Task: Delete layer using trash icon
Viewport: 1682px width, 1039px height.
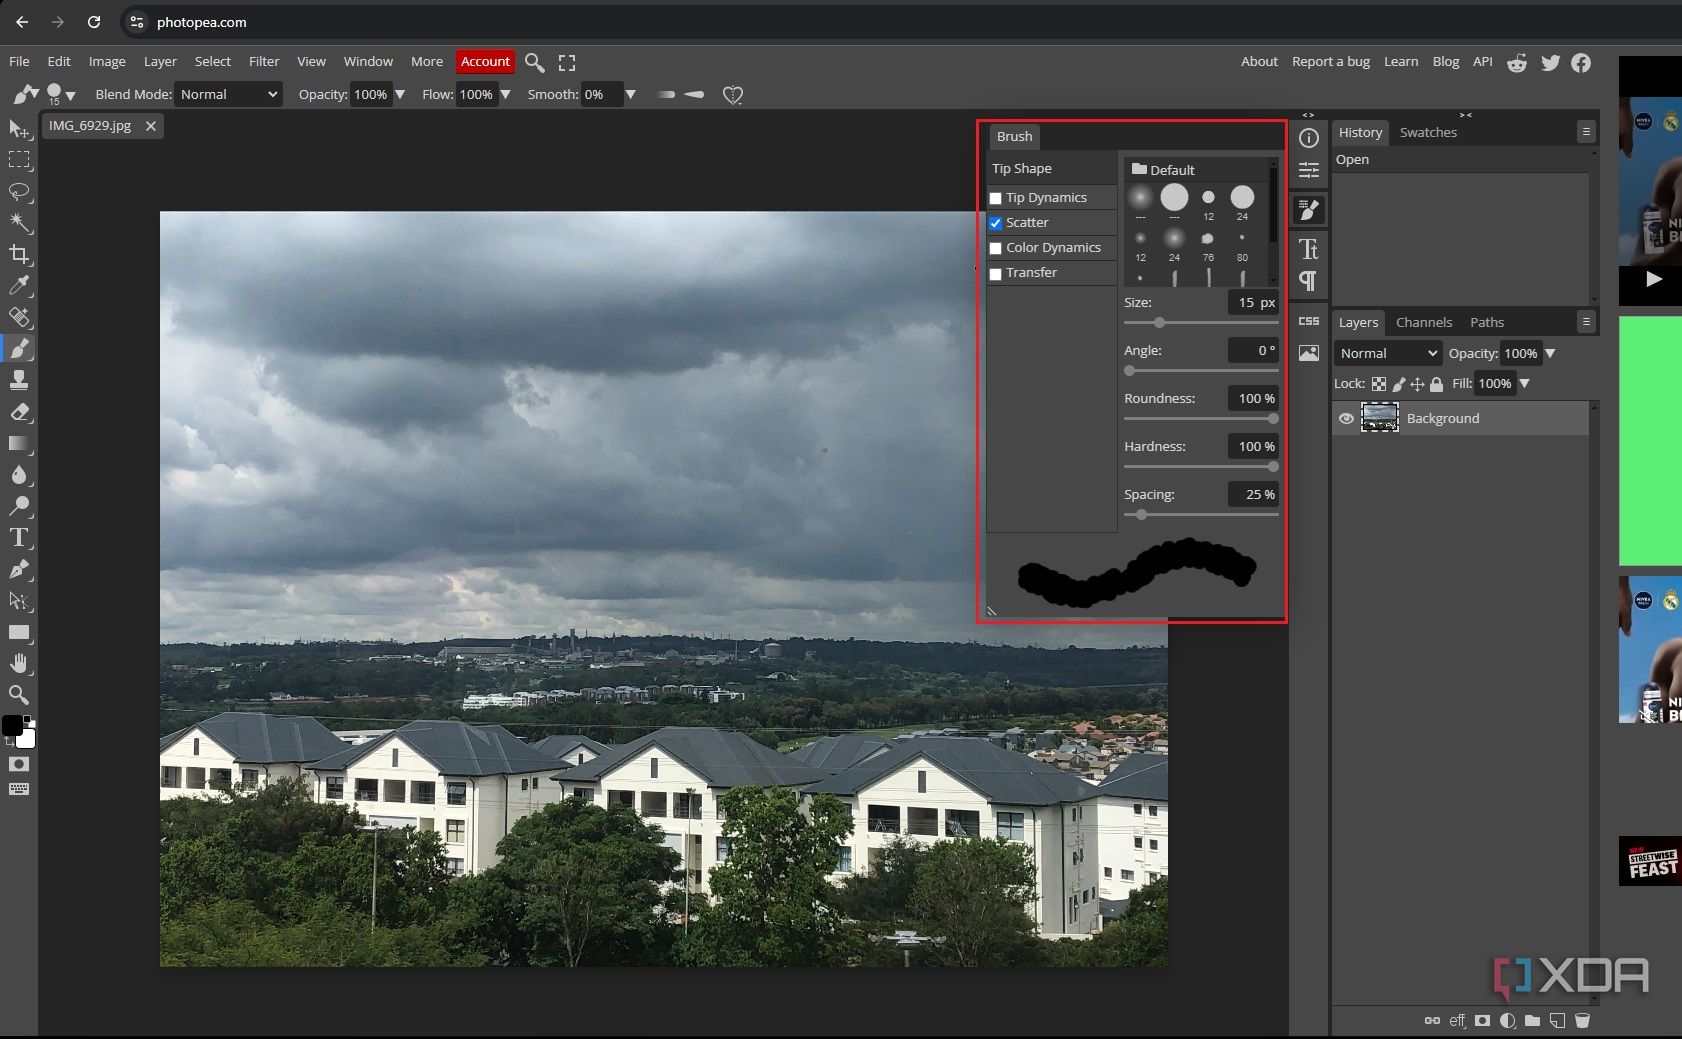Action: pyautogui.click(x=1582, y=1021)
